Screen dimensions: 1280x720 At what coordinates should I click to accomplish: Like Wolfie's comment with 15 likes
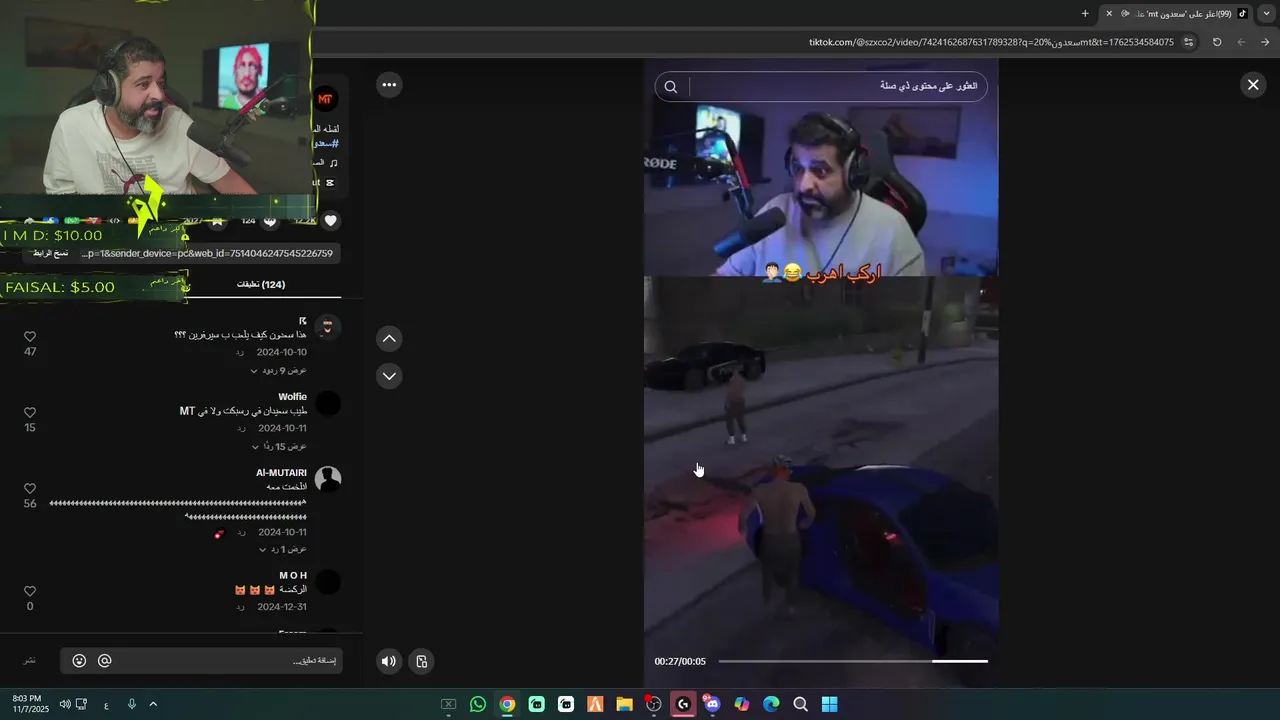(x=30, y=413)
